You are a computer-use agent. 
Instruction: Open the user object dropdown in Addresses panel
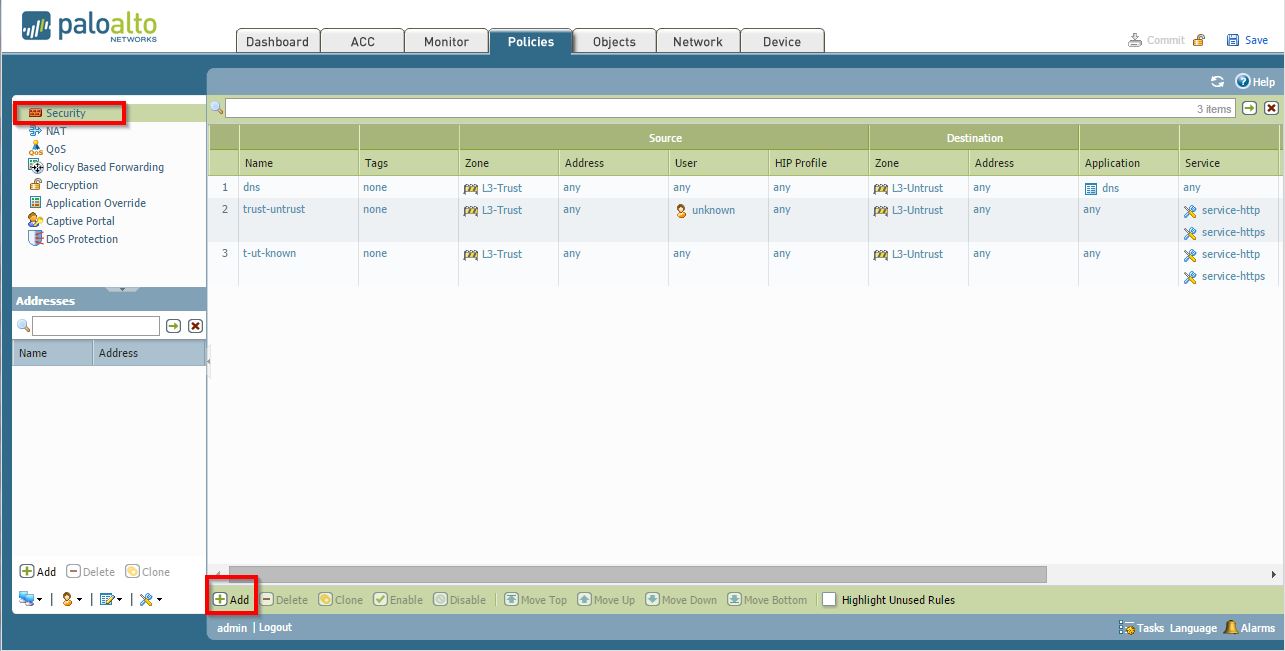pos(71,599)
